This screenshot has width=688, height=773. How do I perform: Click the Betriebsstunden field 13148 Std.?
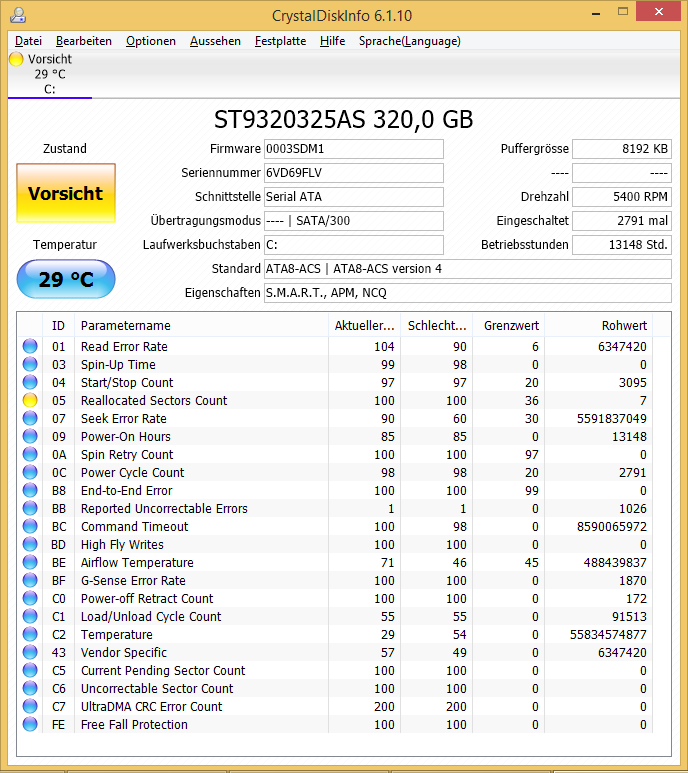click(x=622, y=245)
